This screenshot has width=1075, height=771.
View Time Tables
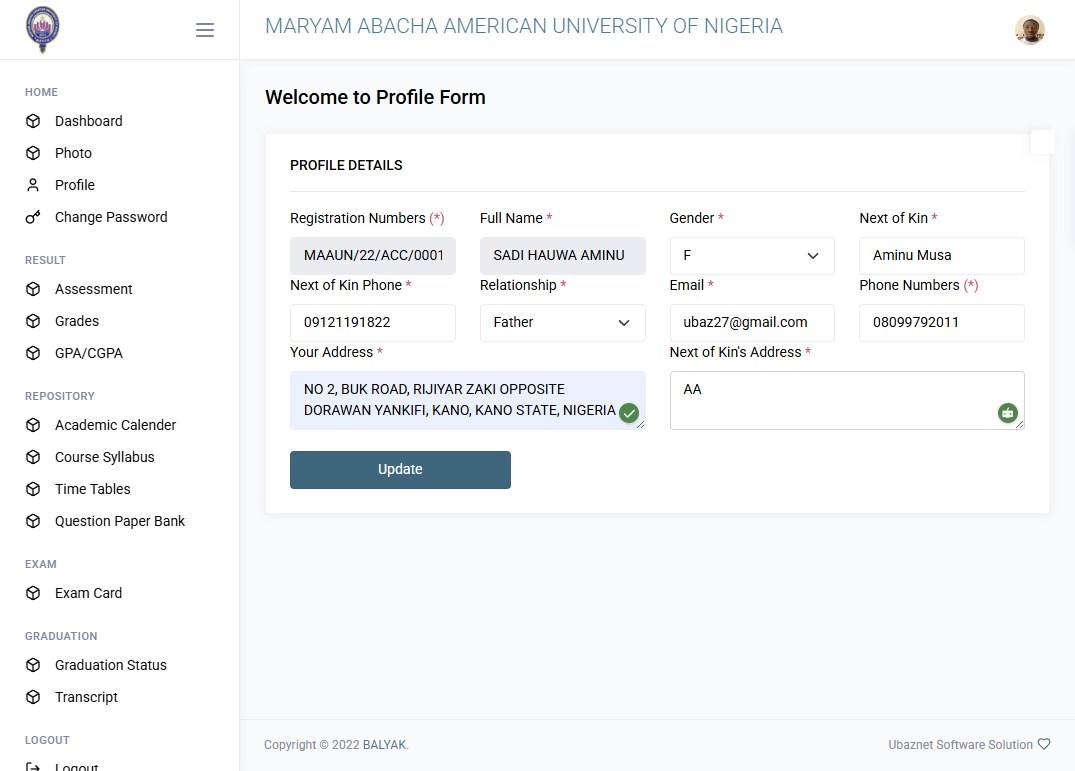93,489
